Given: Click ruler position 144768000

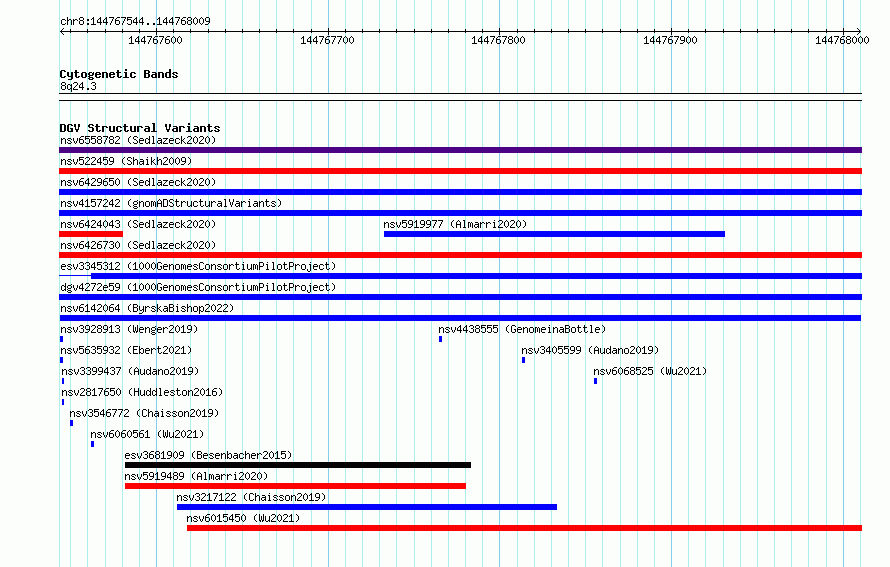Looking at the screenshot, I should pos(842,40).
